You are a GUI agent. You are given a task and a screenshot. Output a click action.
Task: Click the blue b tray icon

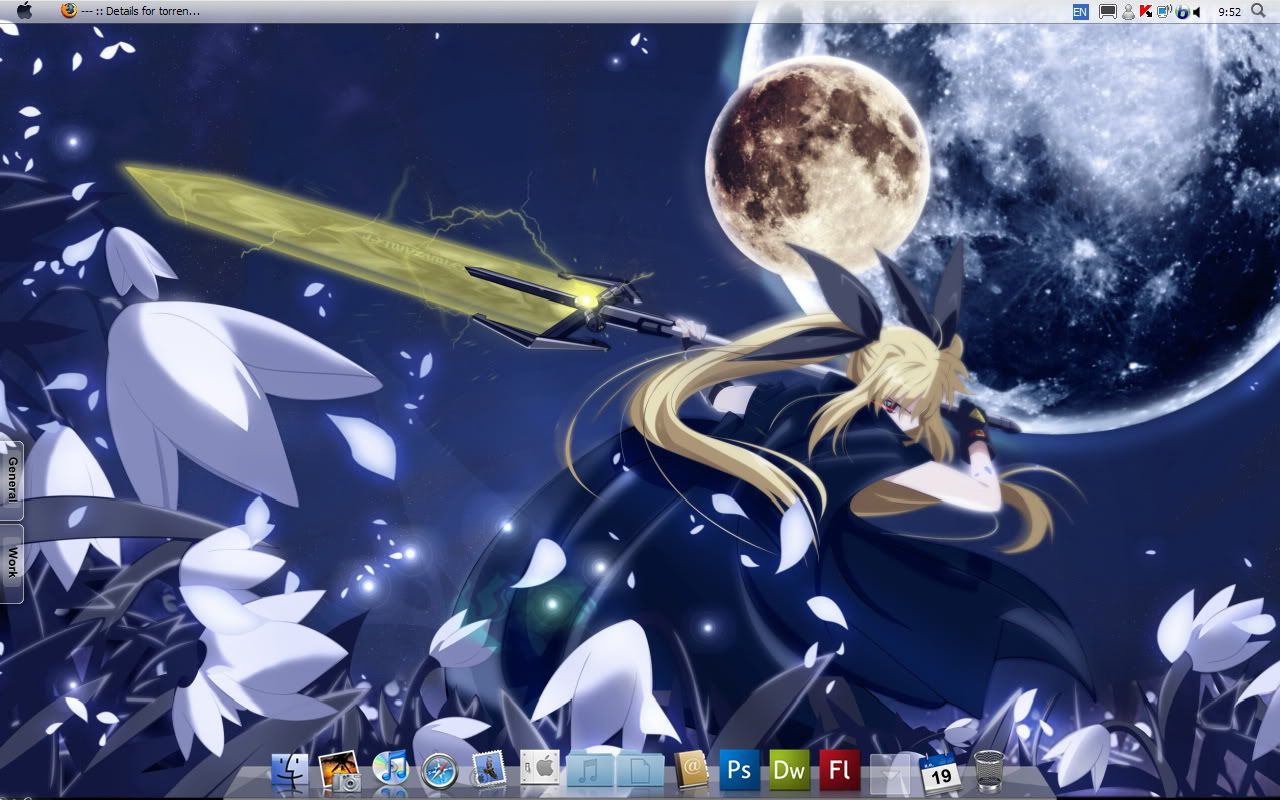pyautogui.click(x=1181, y=12)
